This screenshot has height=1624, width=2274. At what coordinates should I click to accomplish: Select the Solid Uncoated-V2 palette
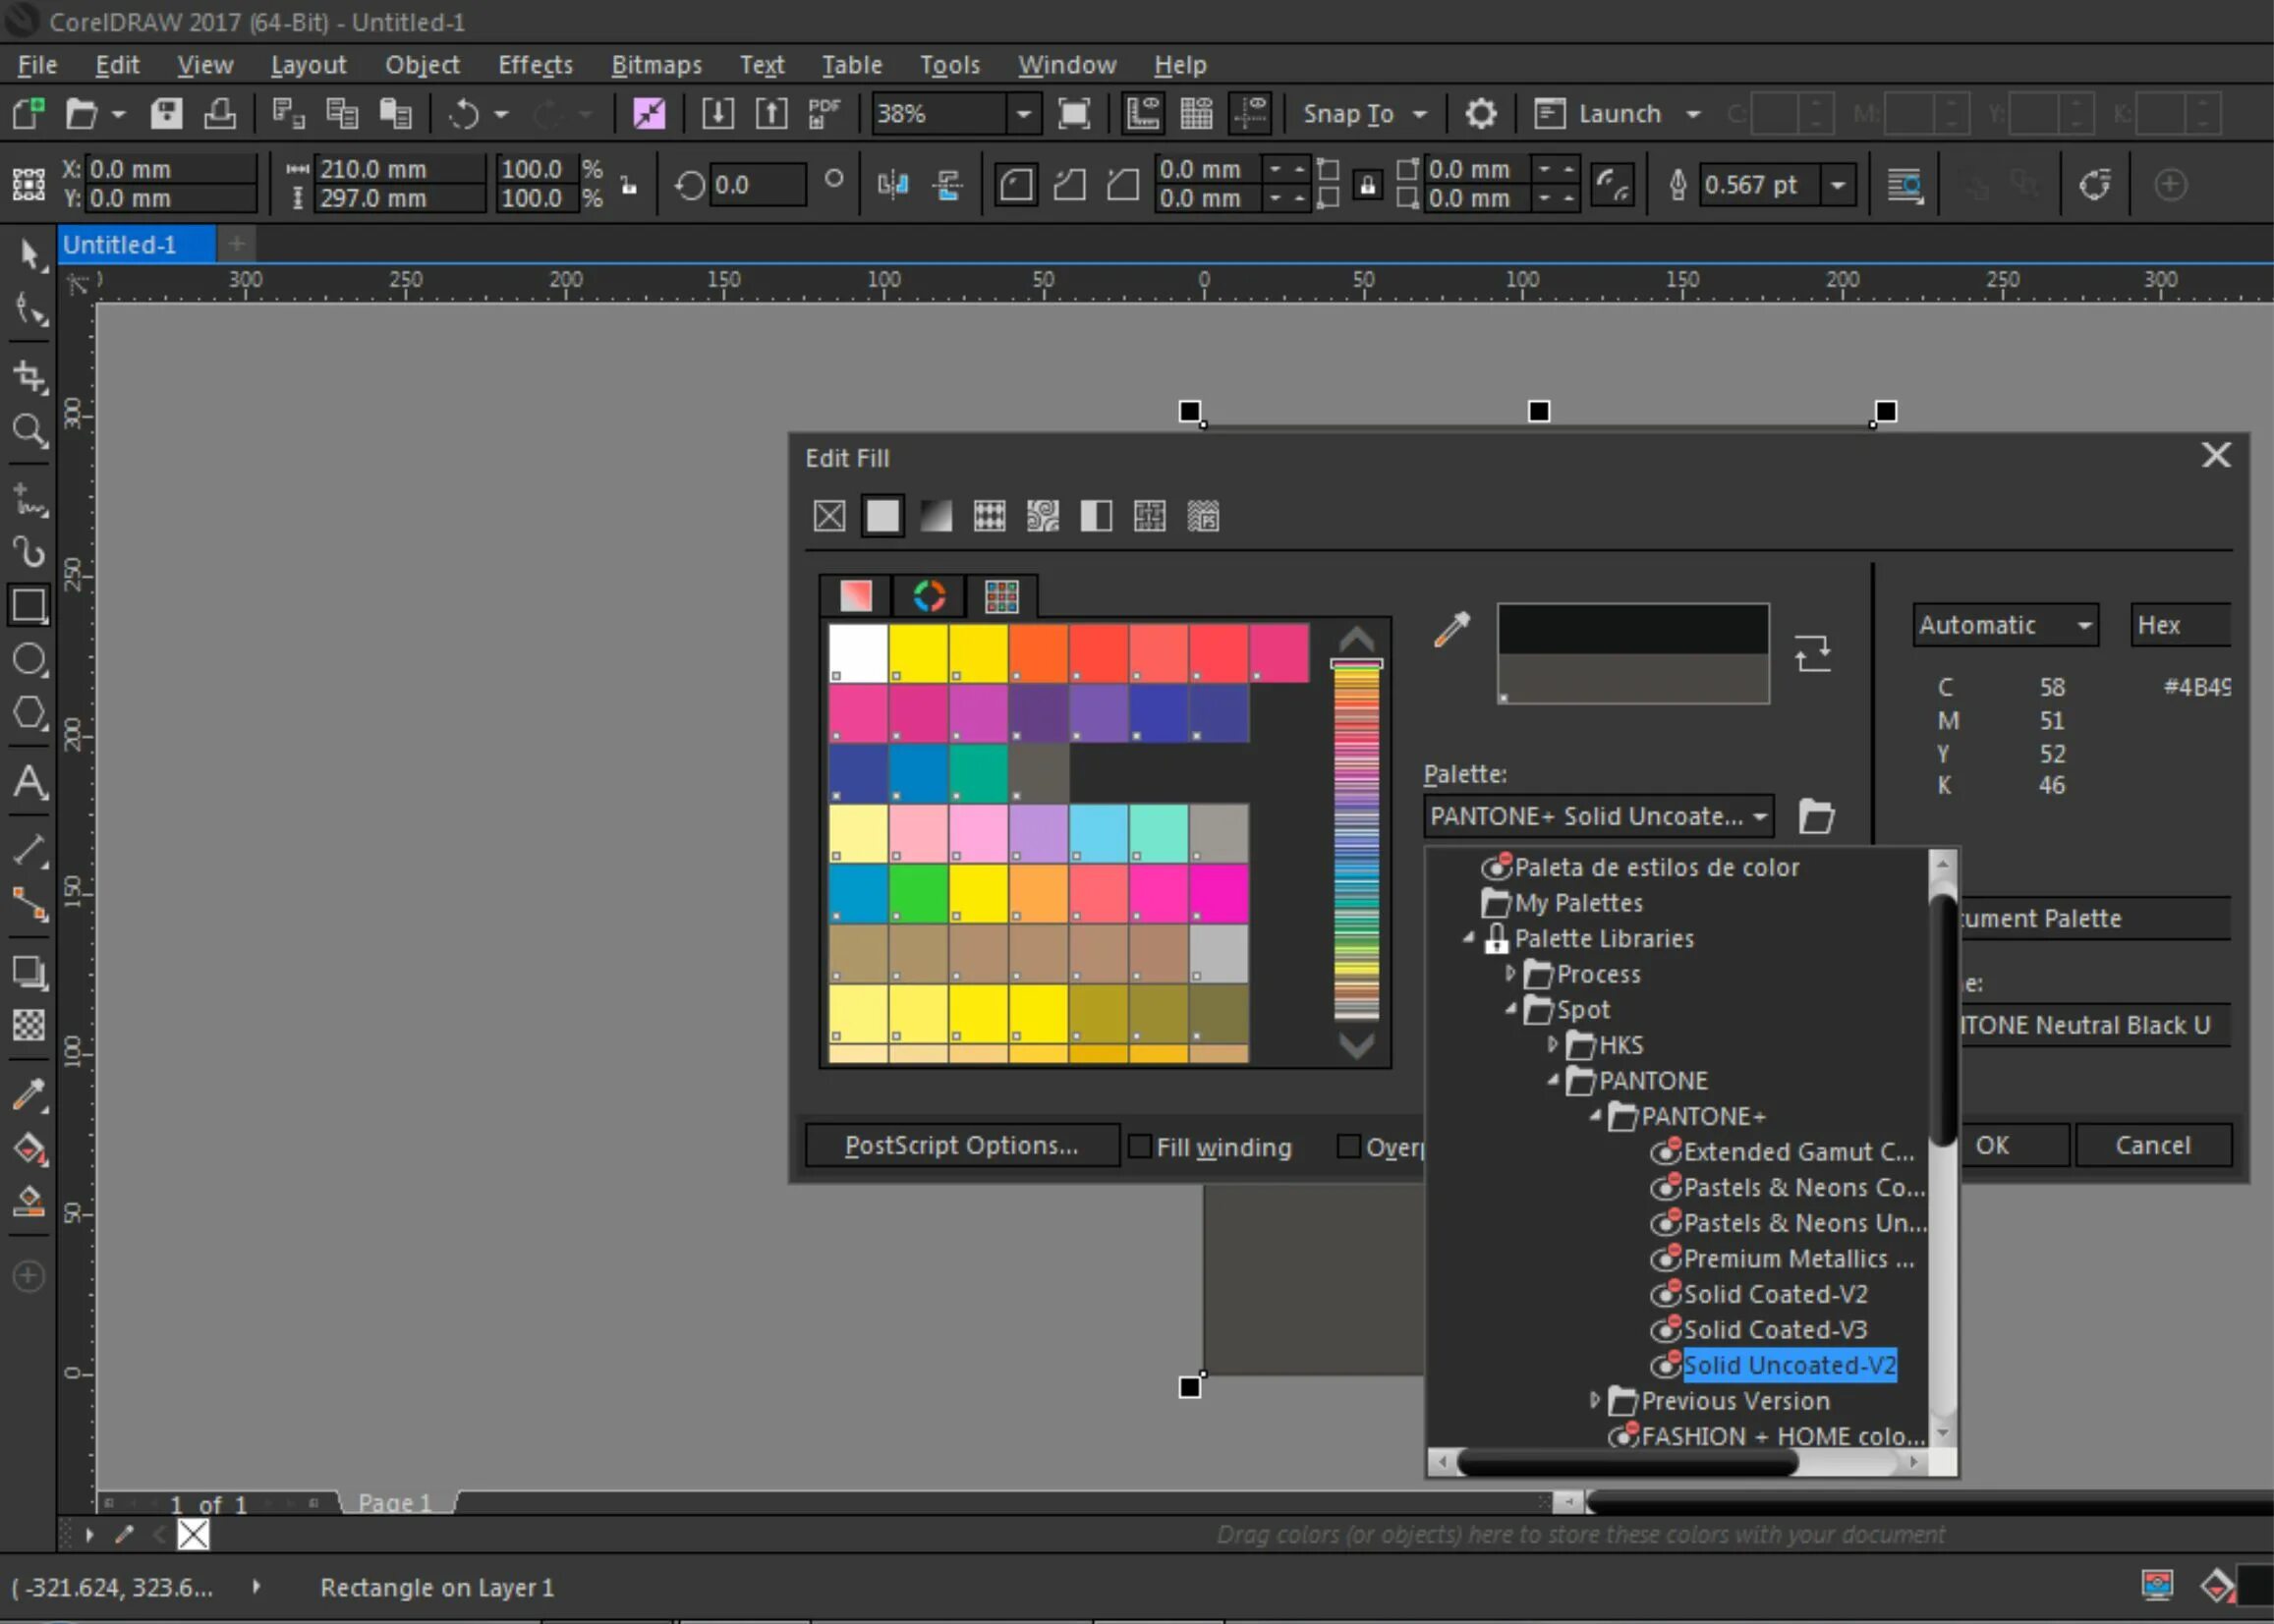point(1781,1364)
